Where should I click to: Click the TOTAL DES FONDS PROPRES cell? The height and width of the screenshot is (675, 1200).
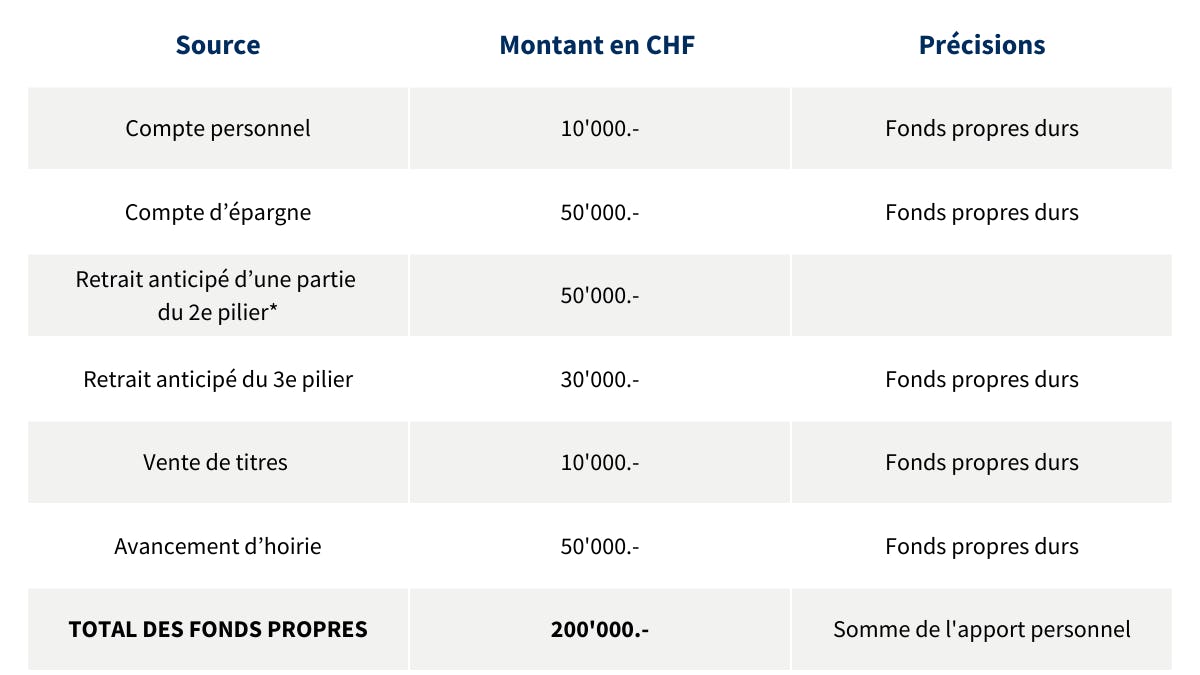click(x=218, y=630)
